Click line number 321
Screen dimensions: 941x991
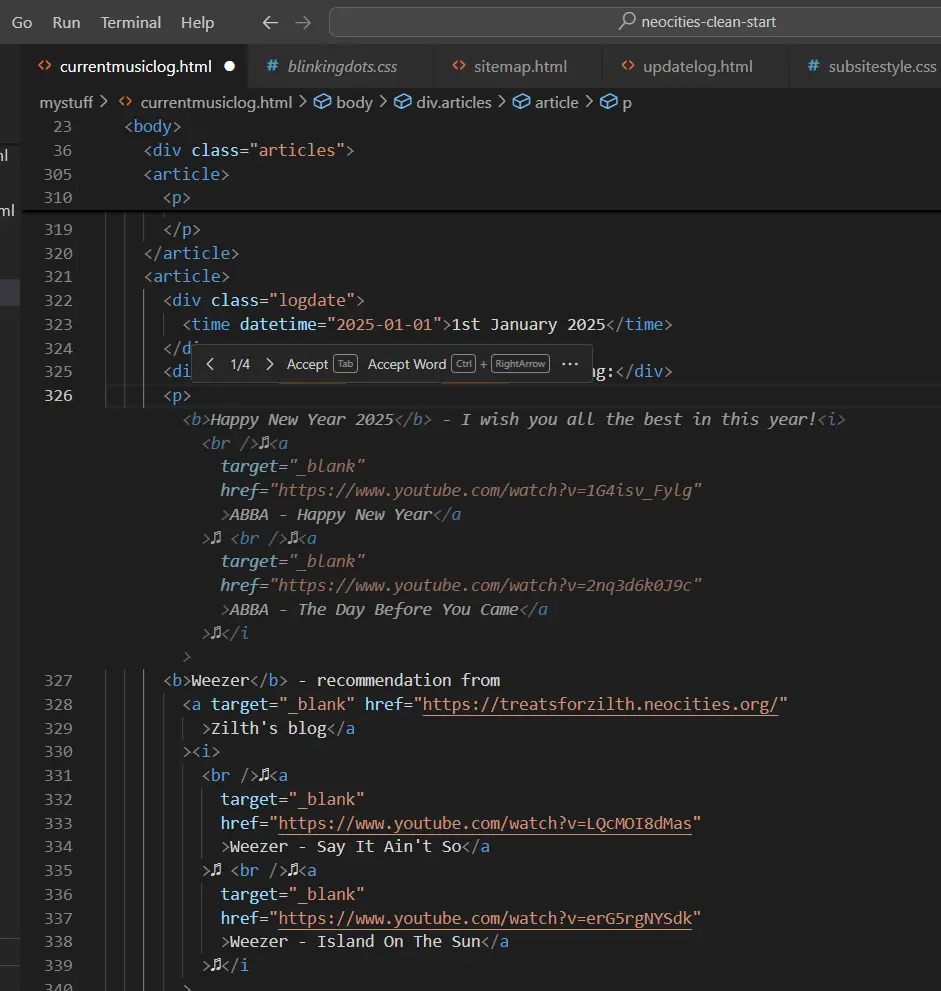click(58, 277)
